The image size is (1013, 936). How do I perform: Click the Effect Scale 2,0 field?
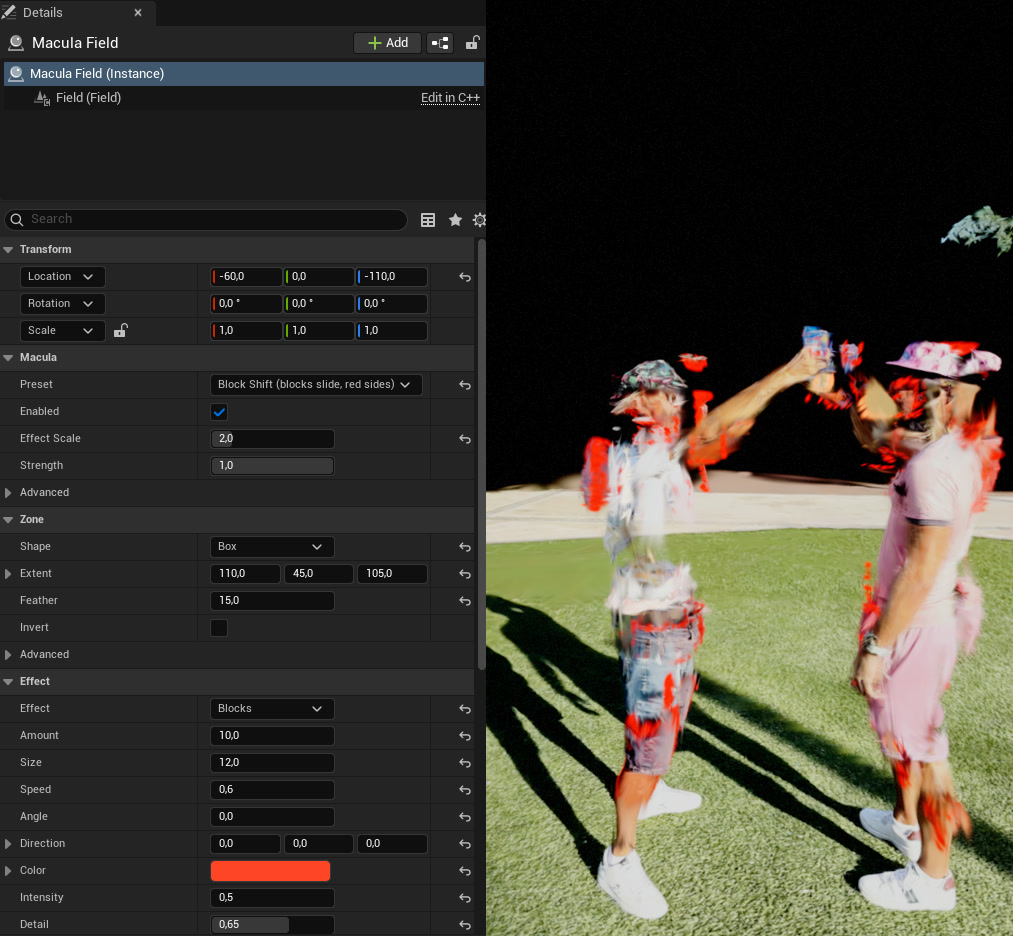pyautogui.click(x=272, y=439)
